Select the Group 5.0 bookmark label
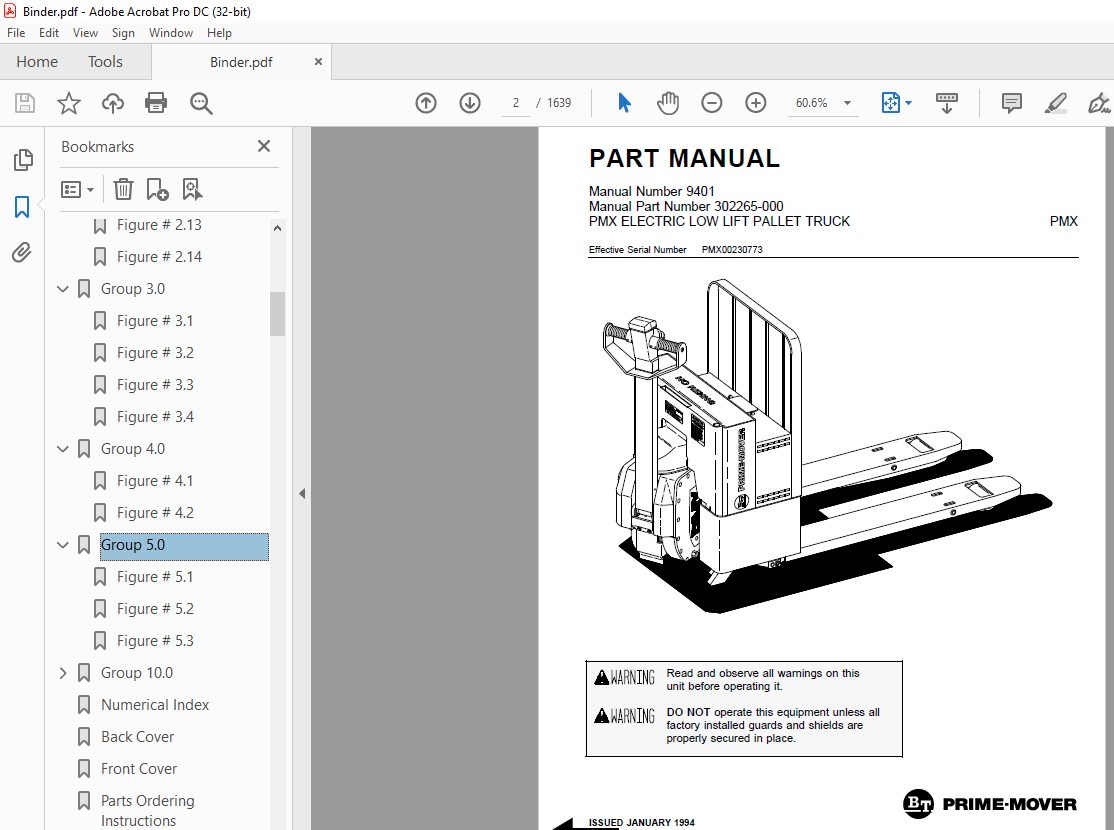 tap(184, 546)
